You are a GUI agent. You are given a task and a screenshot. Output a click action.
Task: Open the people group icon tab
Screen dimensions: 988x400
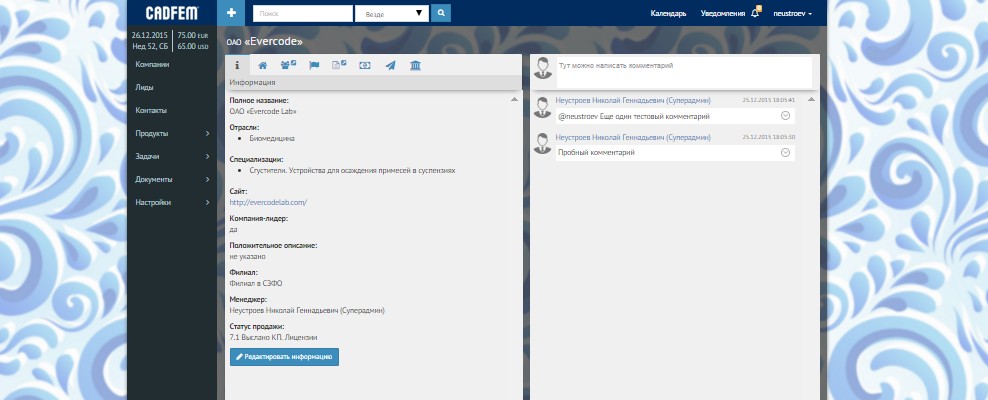pos(288,65)
